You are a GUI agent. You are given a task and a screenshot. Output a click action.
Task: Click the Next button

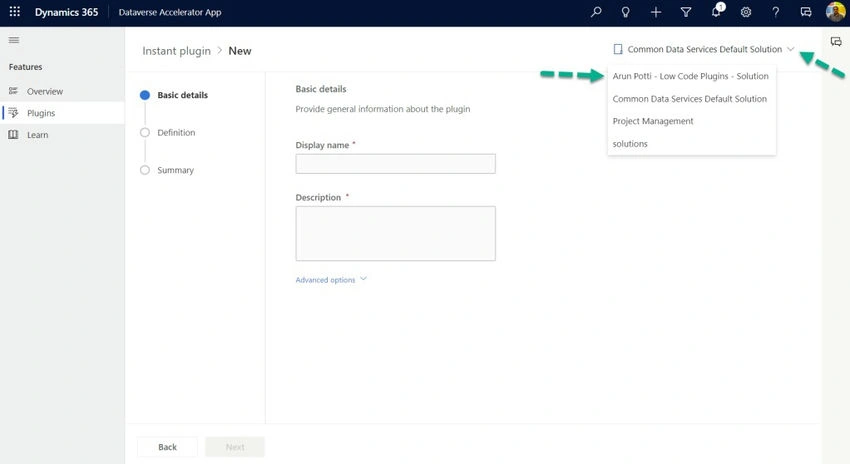point(235,447)
